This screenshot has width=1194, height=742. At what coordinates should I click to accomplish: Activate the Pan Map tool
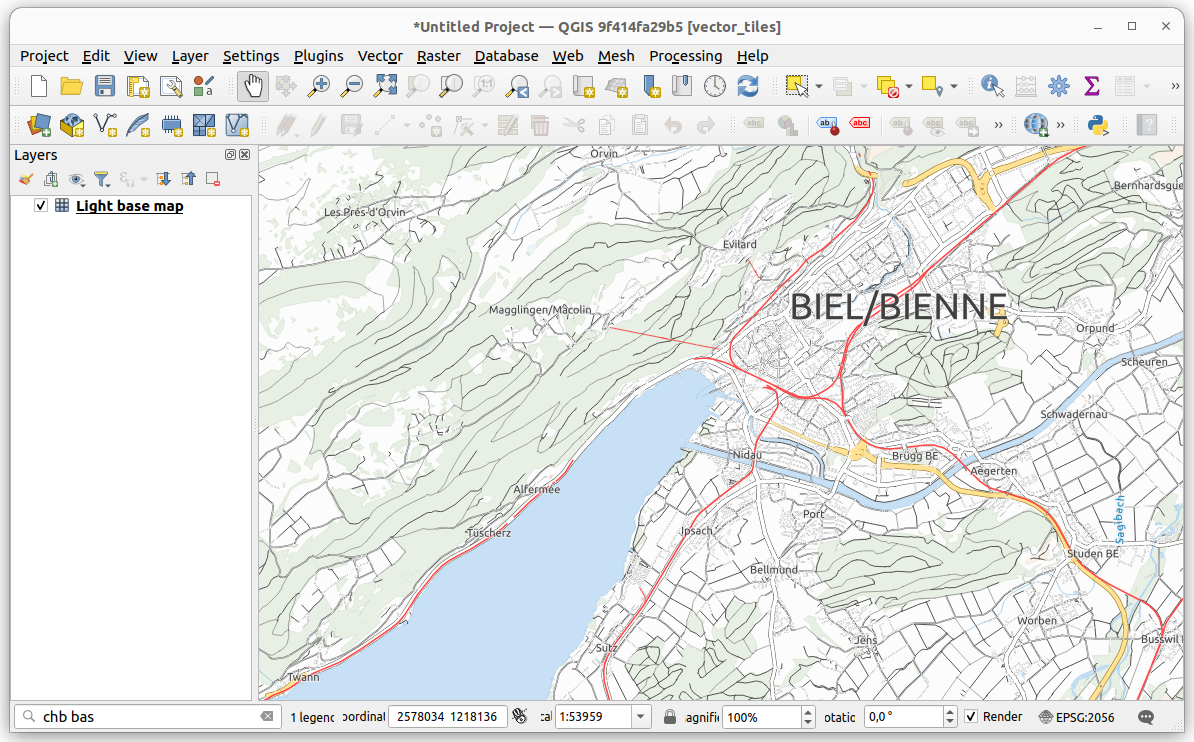(x=252, y=86)
